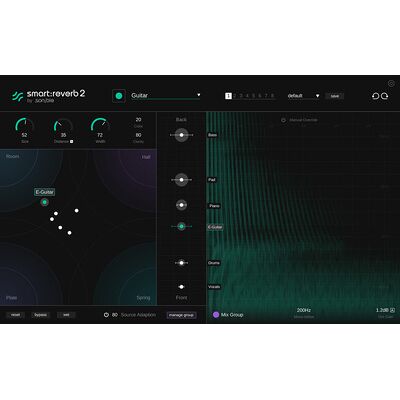Select the green E-Guitar node in the reverb matrix
This screenshot has width=400, height=400.
(x=44, y=202)
